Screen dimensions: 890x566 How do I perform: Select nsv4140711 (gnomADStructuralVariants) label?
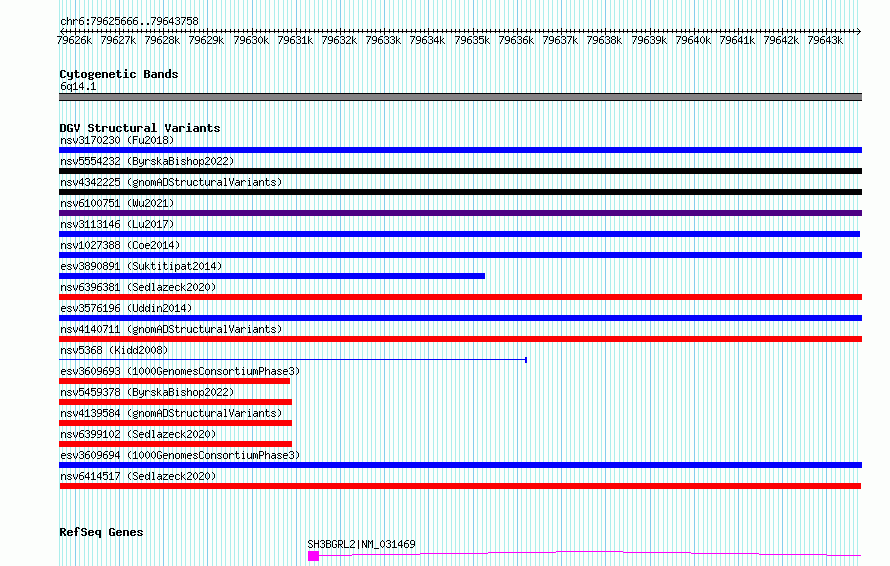[171, 329]
